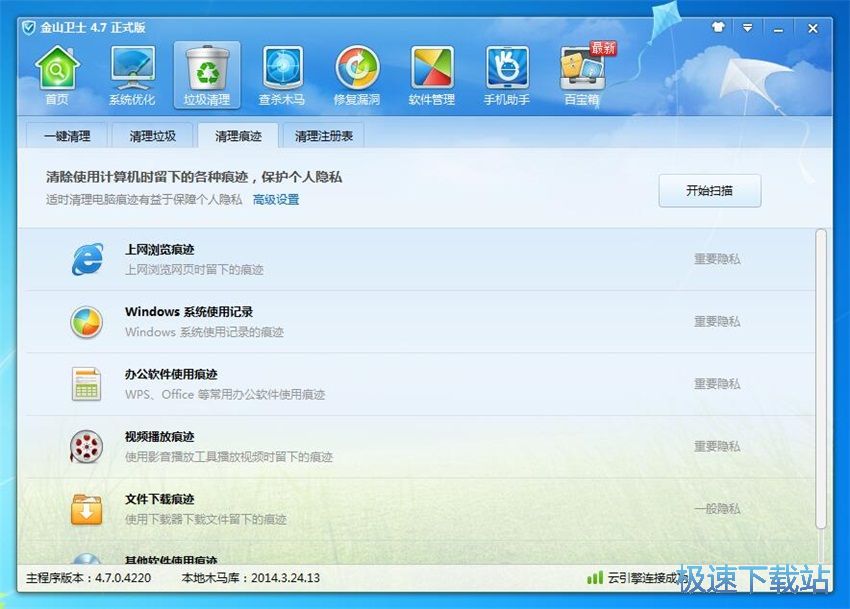This screenshot has width=850, height=609.
Task: Click the skin shirt icon in title bar
Action: pyautogui.click(x=718, y=27)
